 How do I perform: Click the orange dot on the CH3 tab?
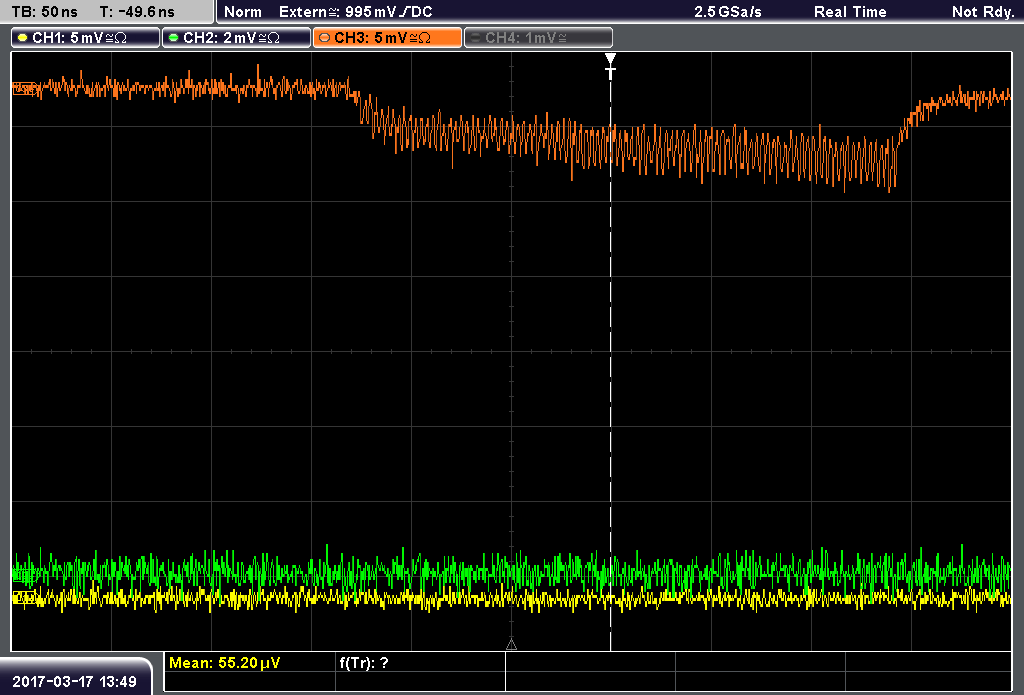click(x=325, y=38)
